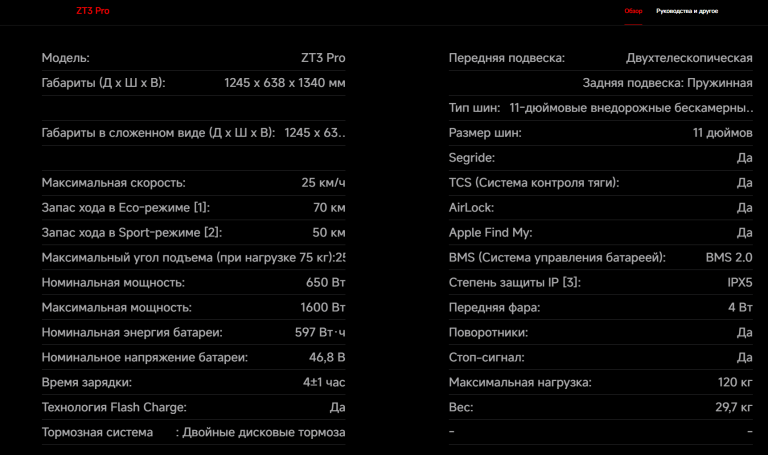This screenshot has width=768, height=455.
Task: Click footnote [1] in Eco-режиме row
Action: 201,208
